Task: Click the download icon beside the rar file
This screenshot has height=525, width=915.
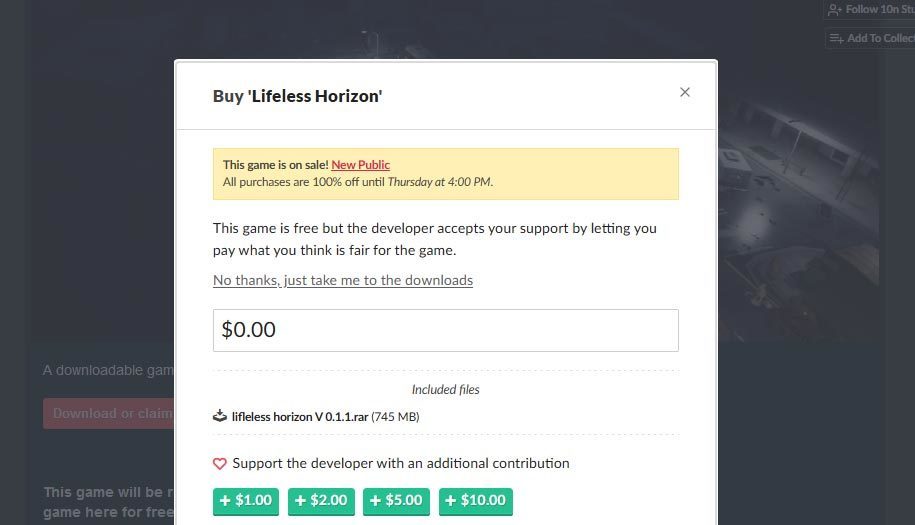Action: pyautogui.click(x=219, y=416)
